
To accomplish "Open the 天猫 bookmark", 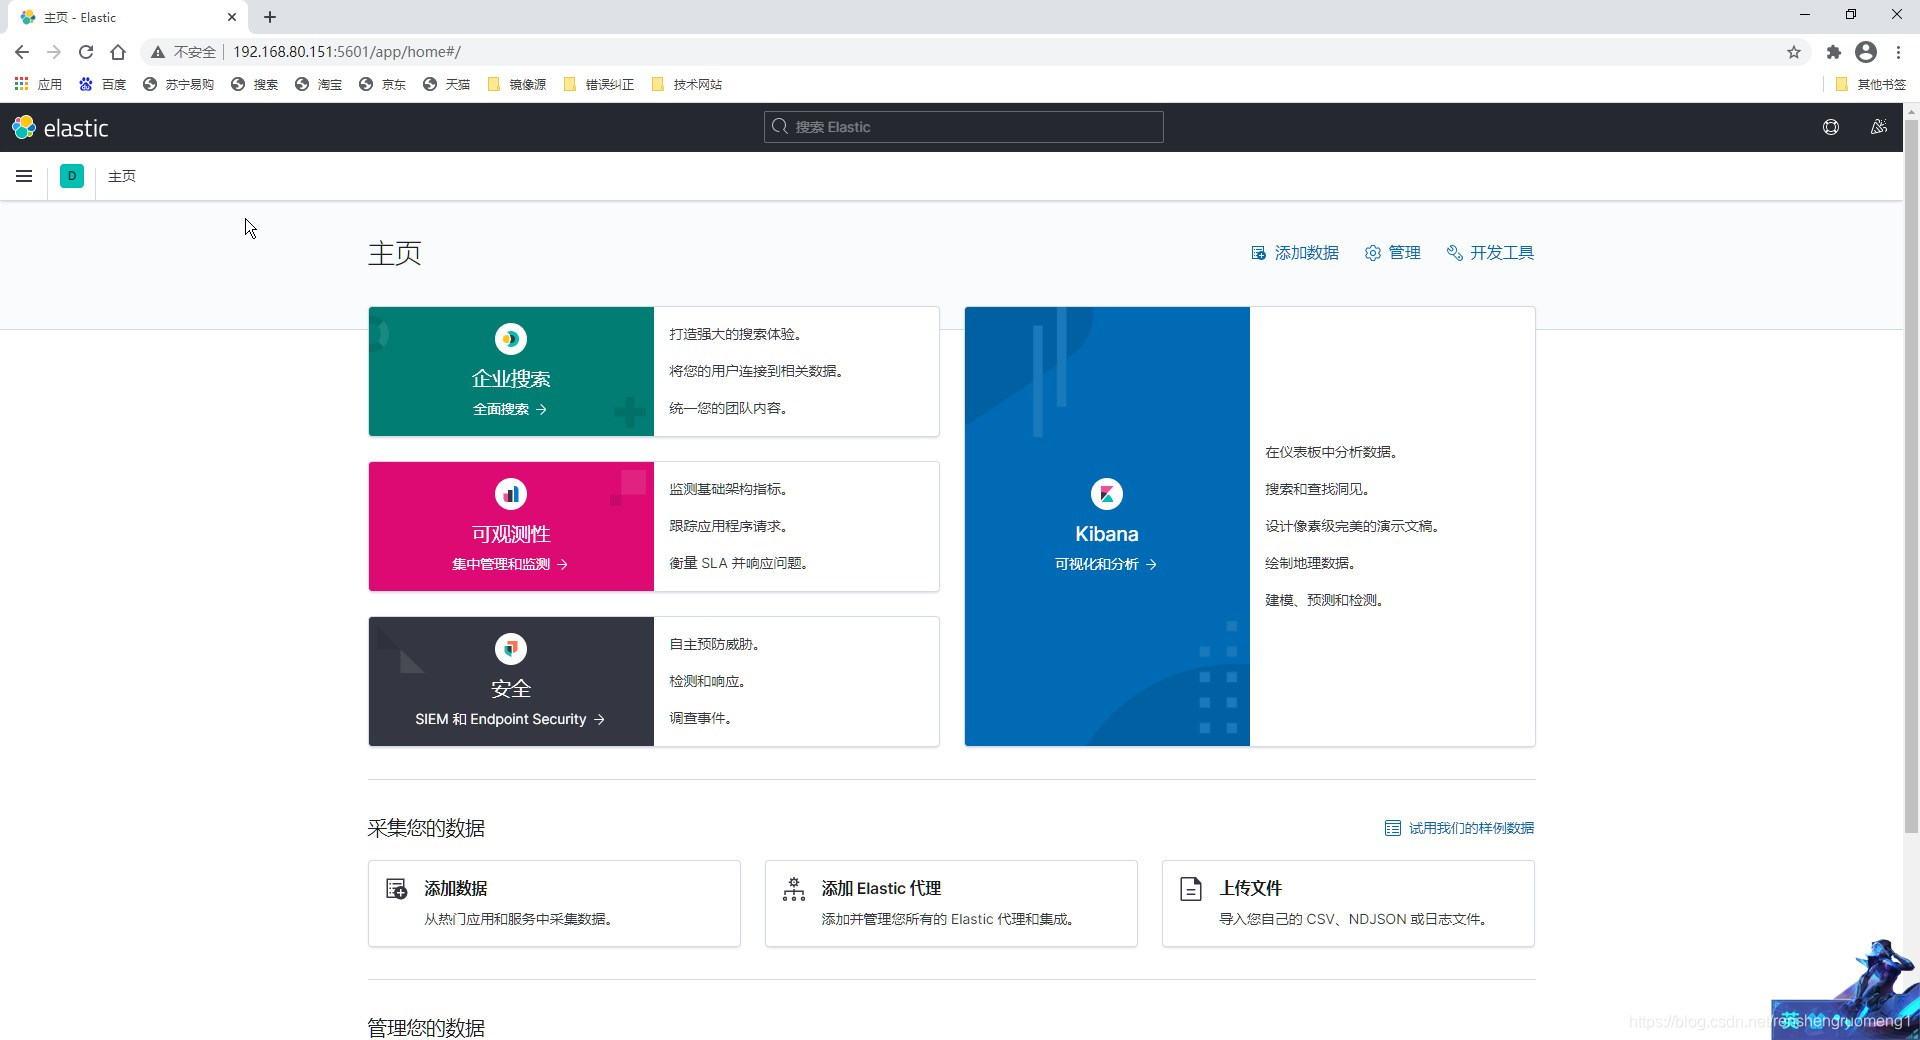I will [446, 84].
